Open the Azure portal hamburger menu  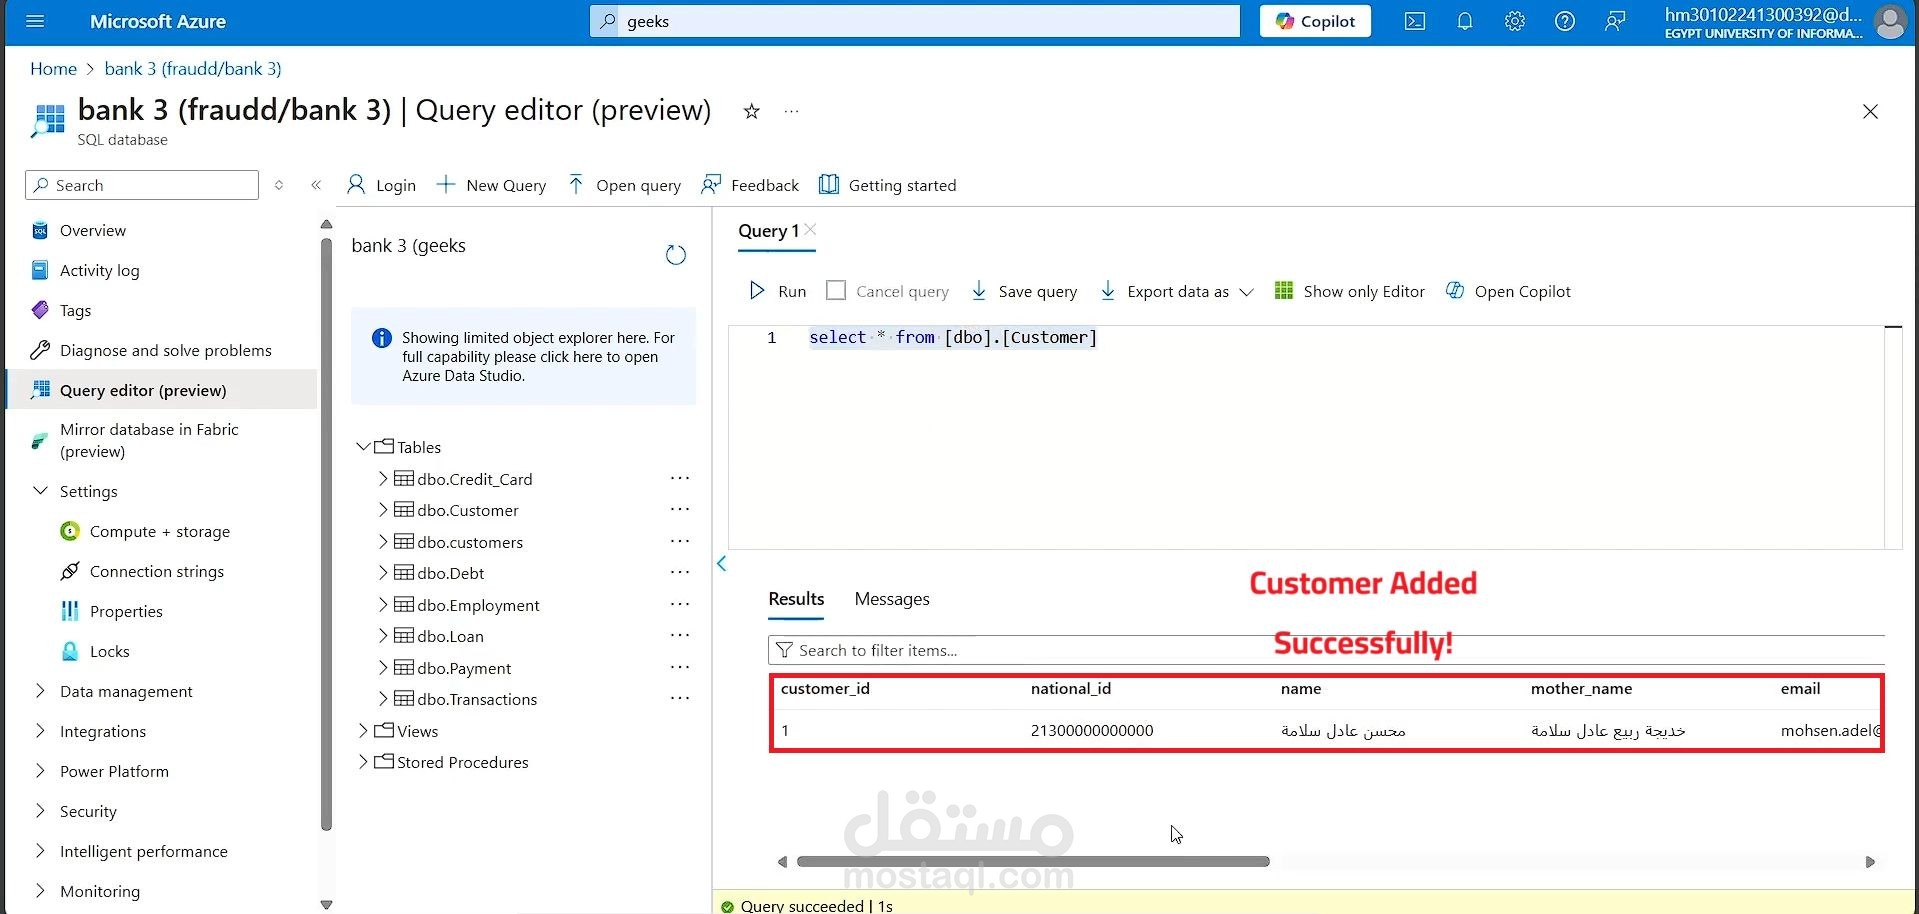35,21
